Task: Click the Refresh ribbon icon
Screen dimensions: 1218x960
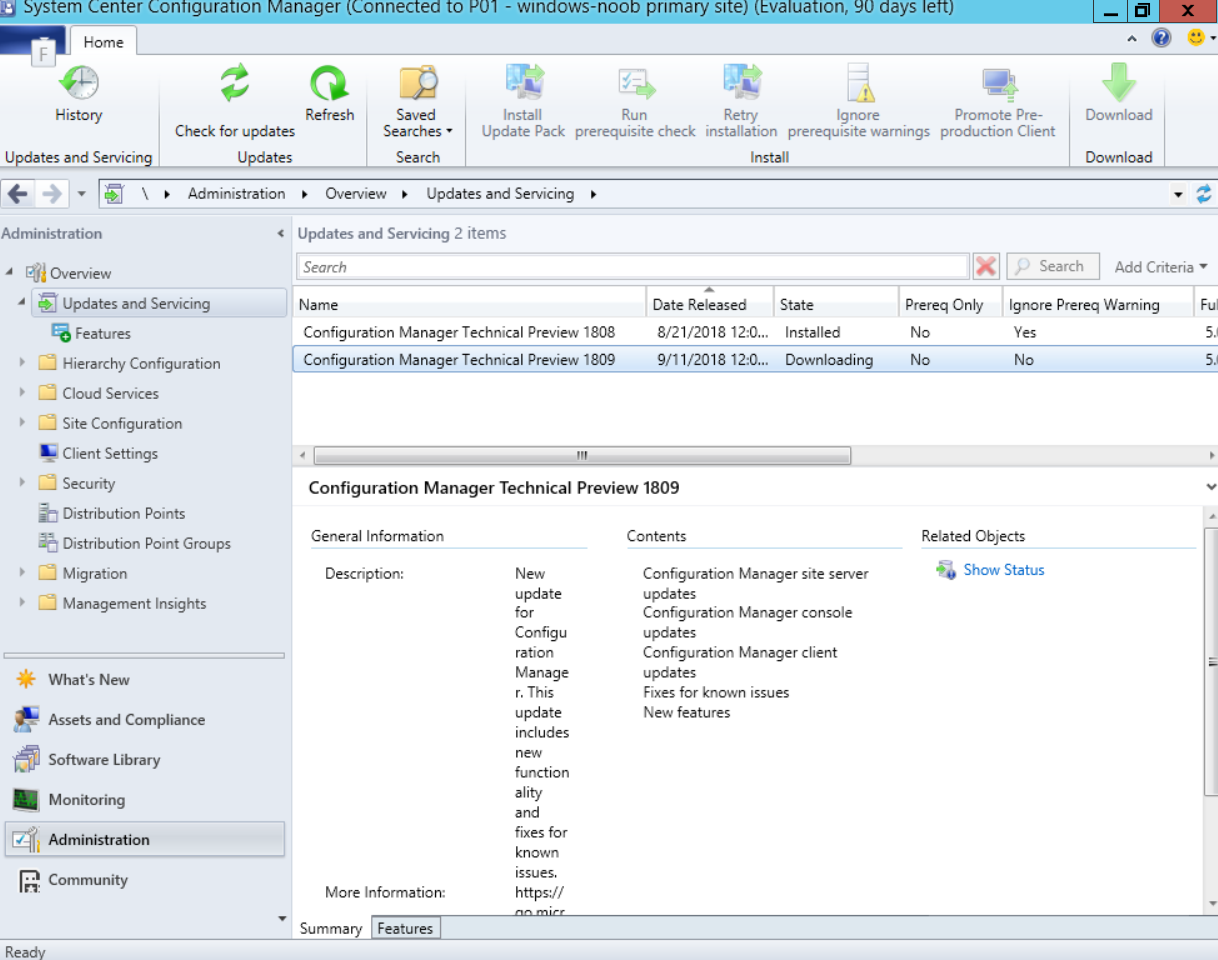Action: tap(329, 83)
